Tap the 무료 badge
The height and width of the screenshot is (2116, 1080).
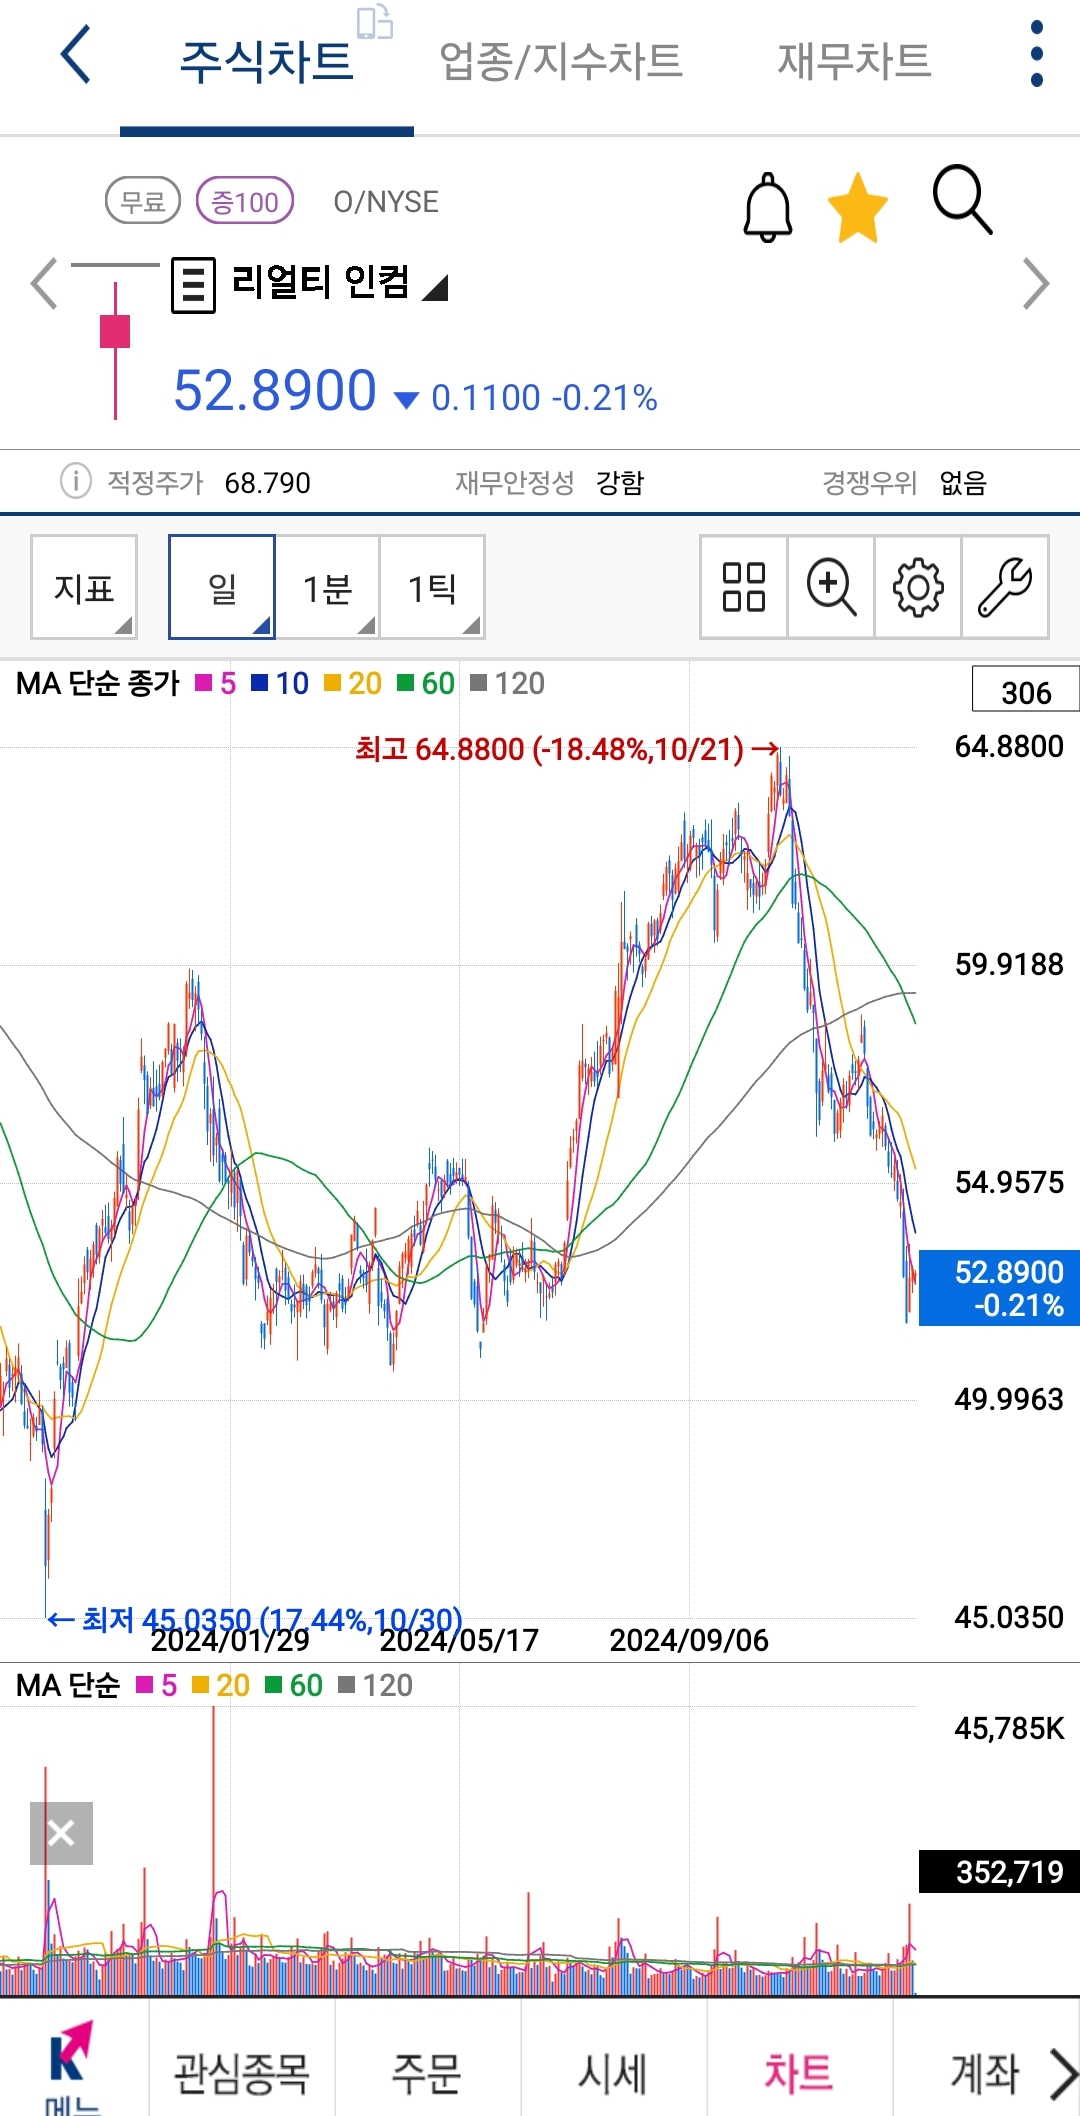(x=143, y=201)
